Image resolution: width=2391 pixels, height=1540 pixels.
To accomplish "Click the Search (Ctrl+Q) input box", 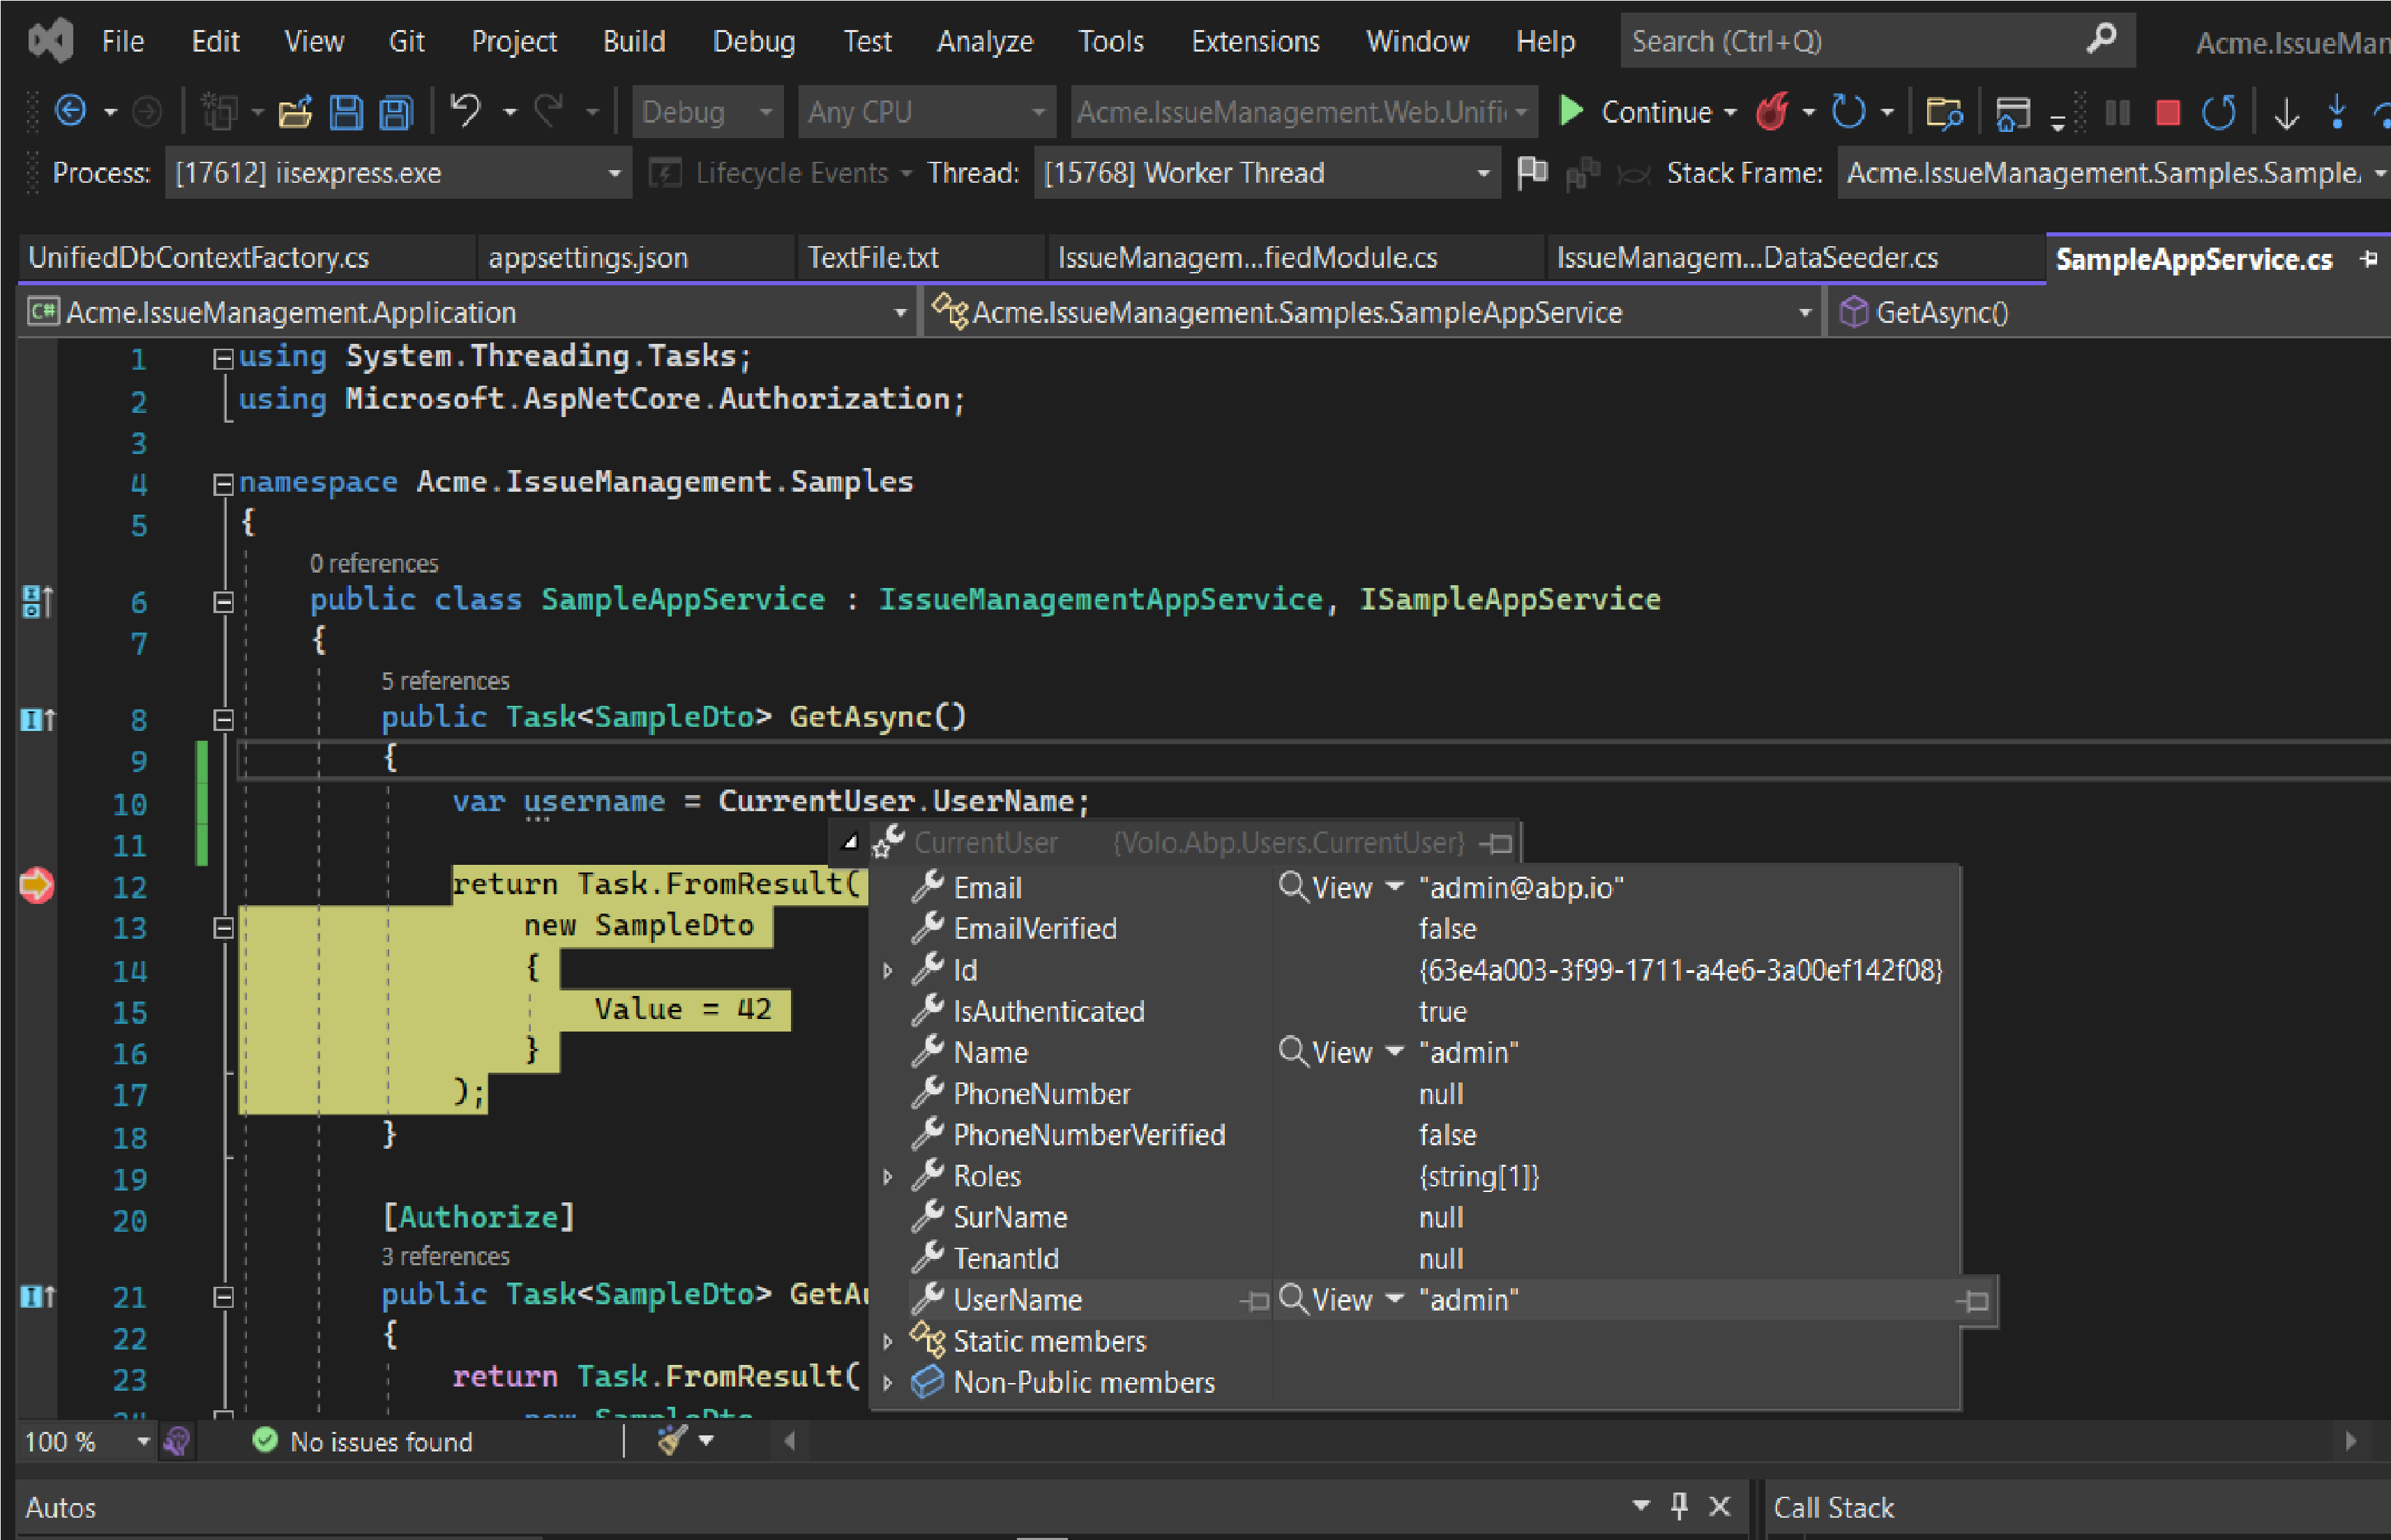I will pyautogui.click(x=1850, y=41).
